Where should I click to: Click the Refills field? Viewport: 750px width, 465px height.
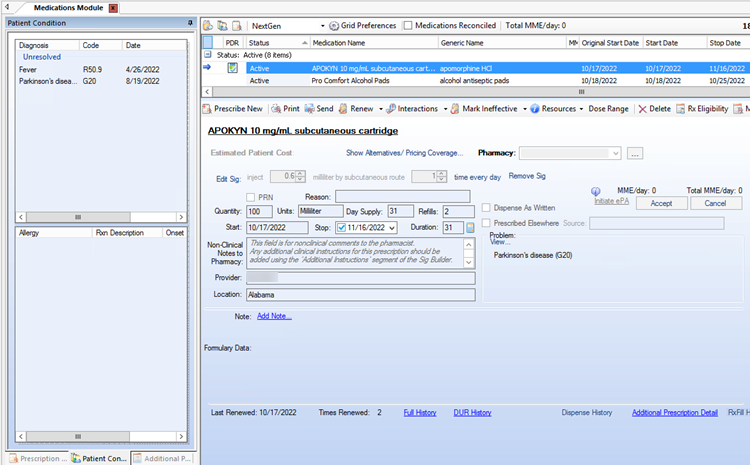[458, 211]
